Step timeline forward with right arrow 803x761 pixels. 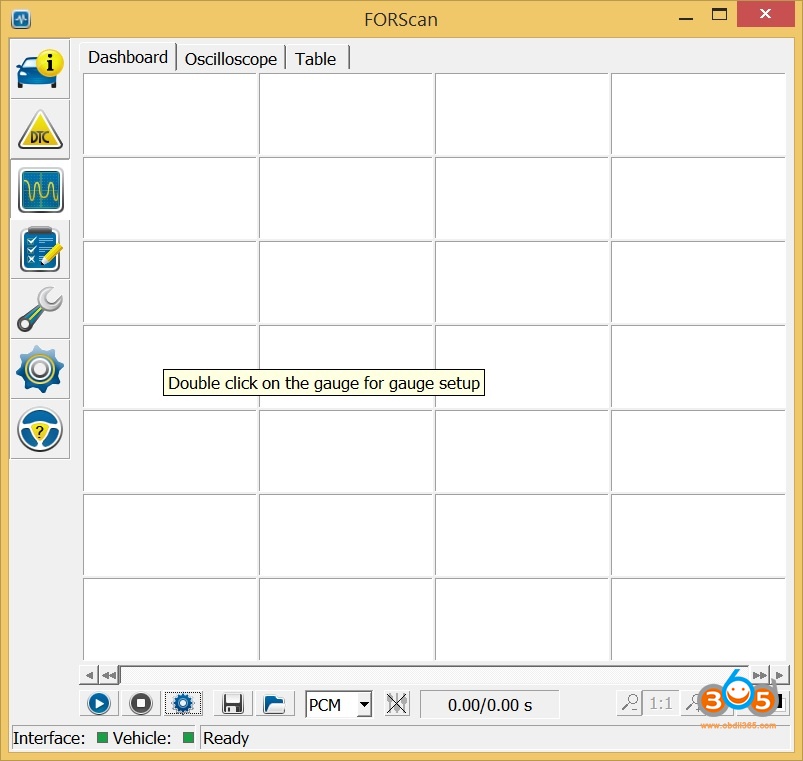779,675
